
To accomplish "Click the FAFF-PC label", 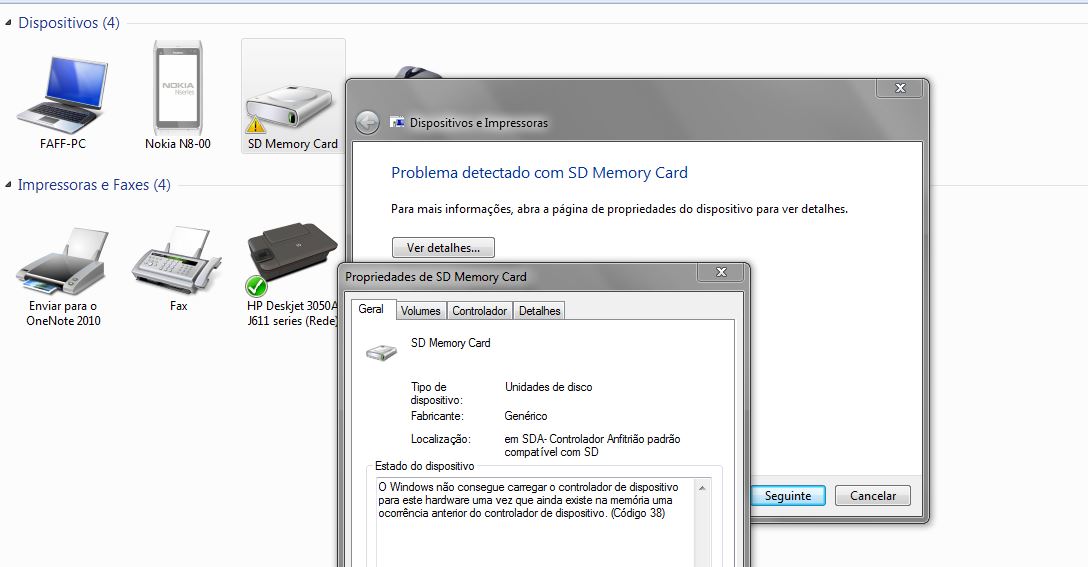I will pyautogui.click(x=63, y=144).
